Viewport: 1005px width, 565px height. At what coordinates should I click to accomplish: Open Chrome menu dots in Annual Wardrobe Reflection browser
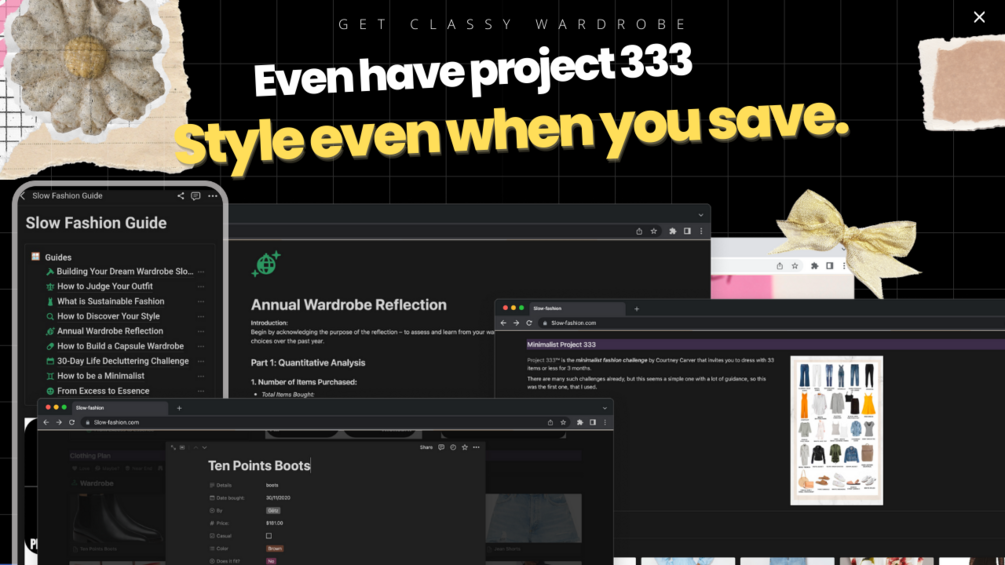point(701,231)
